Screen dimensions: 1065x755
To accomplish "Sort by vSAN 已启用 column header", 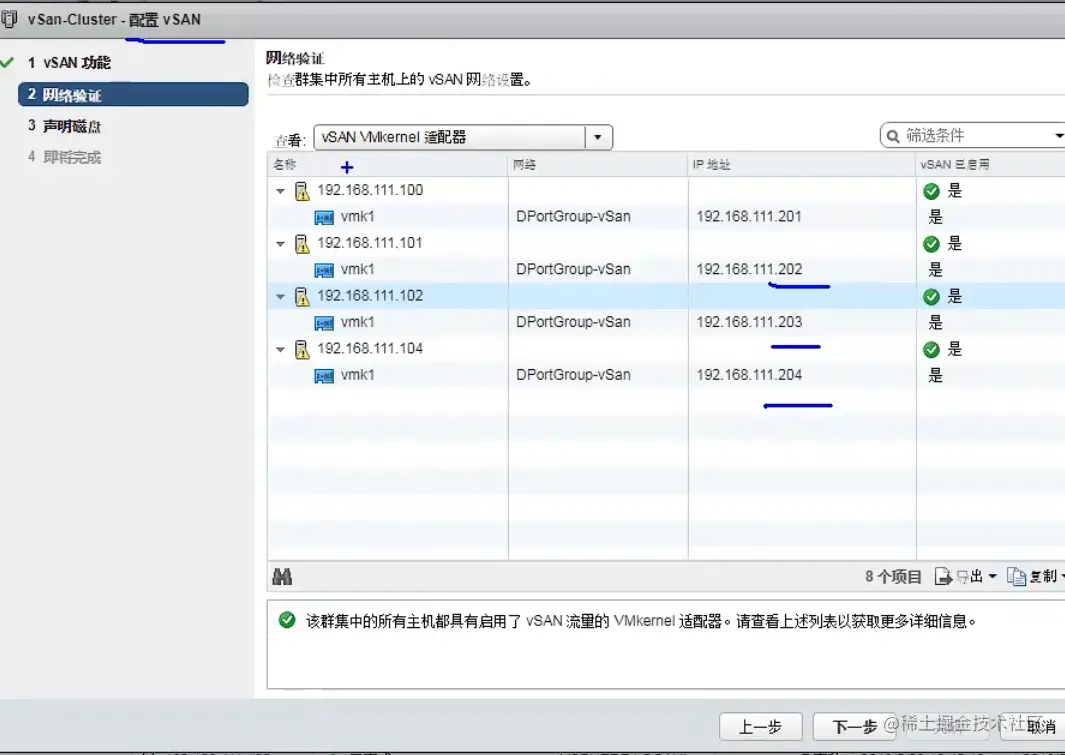I will coord(990,165).
